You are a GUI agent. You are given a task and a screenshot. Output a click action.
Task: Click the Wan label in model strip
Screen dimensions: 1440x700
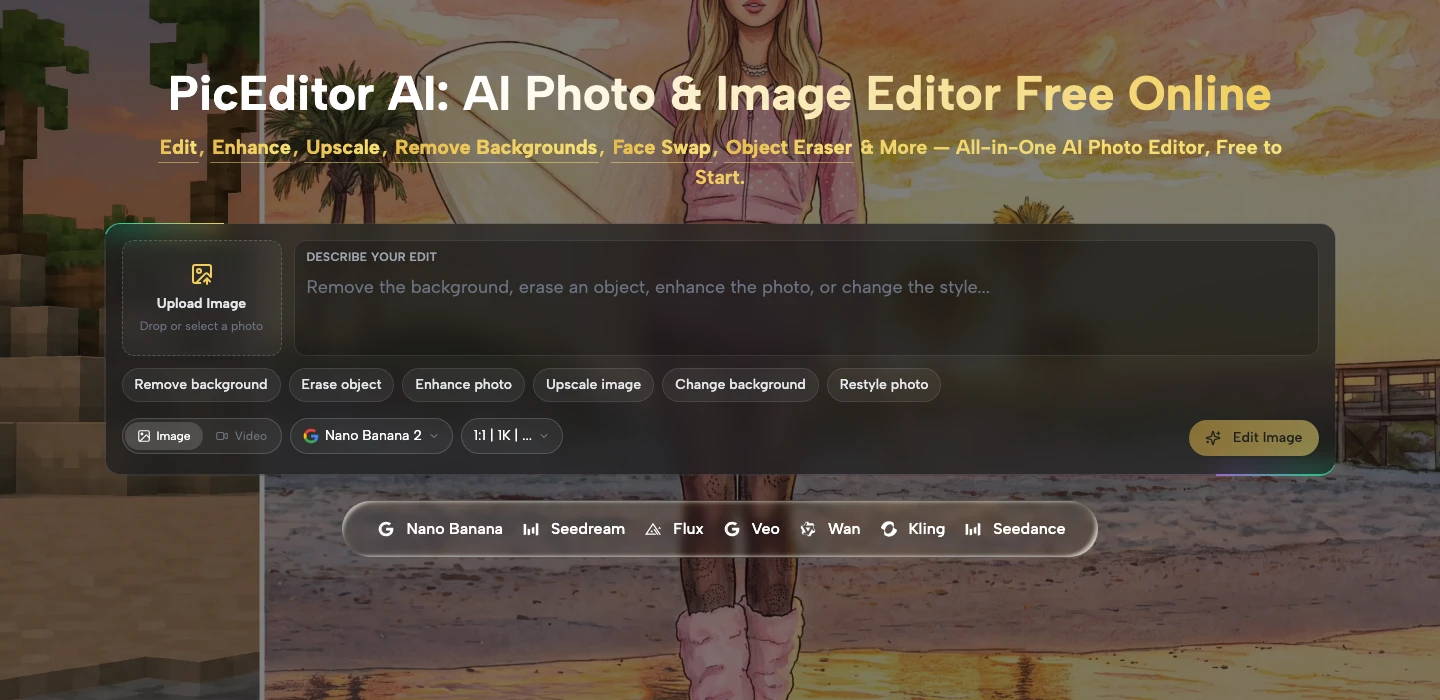pyautogui.click(x=844, y=529)
